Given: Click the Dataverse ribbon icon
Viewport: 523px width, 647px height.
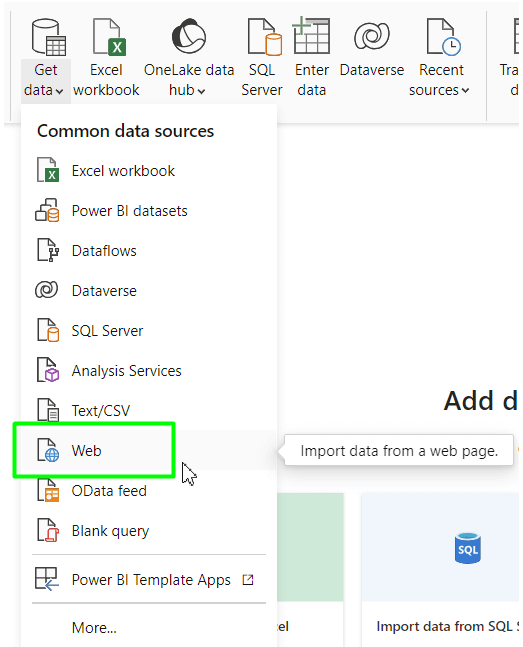Looking at the screenshot, I should tap(372, 35).
